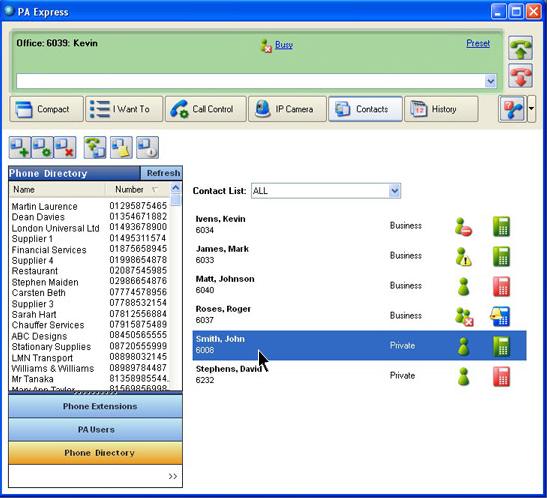Click the Refresh button in Phone Directory

click(x=163, y=173)
